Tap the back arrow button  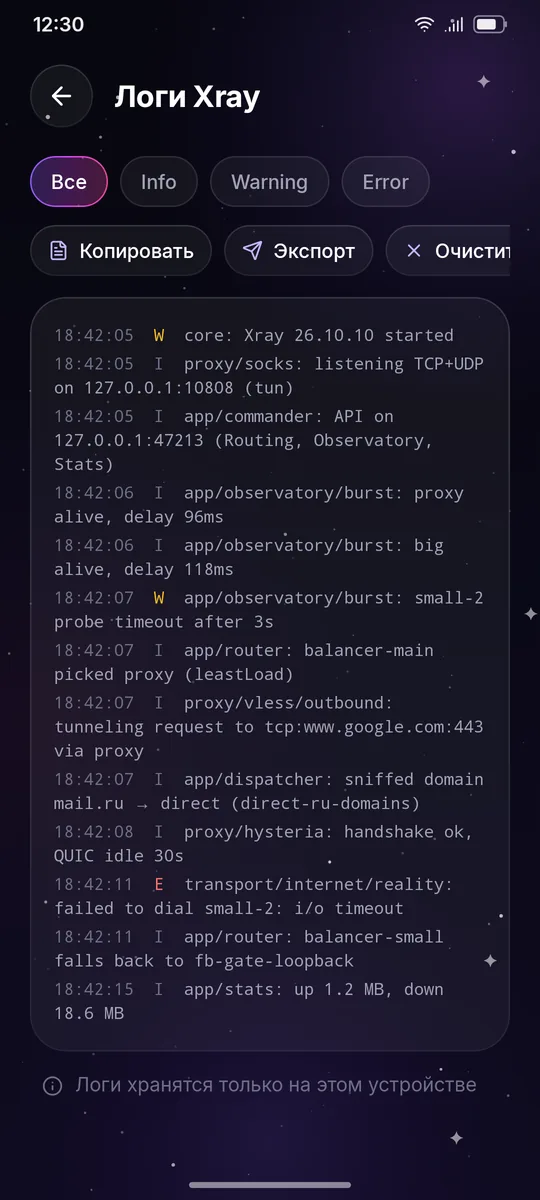(x=61, y=96)
